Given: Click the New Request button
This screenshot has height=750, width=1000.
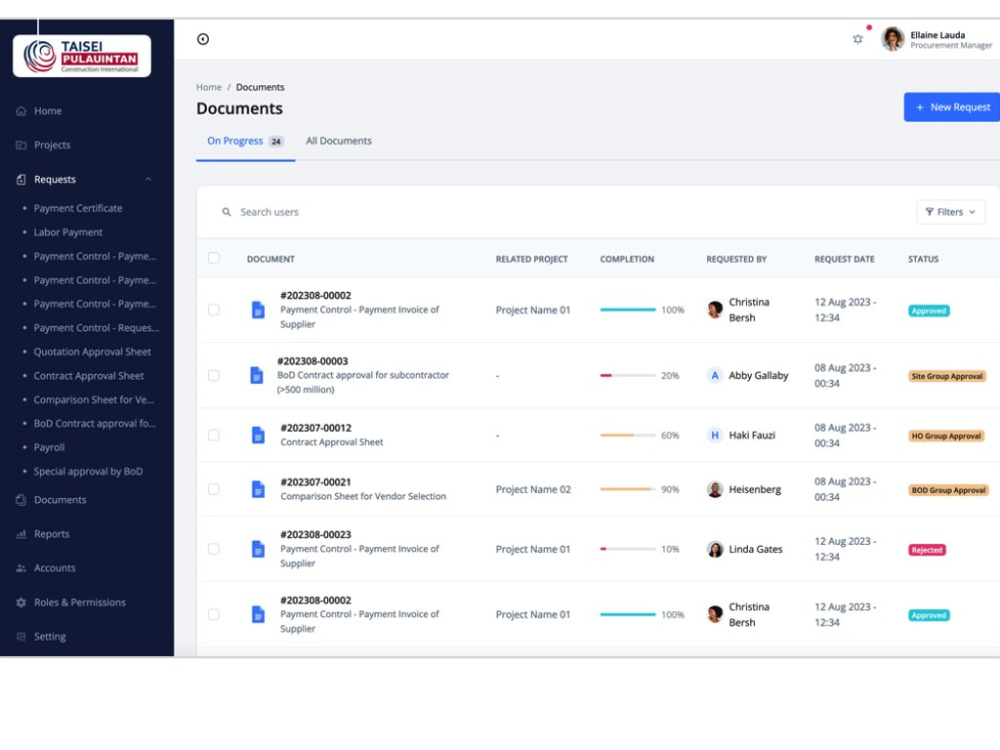Looking at the screenshot, I should (x=952, y=107).
